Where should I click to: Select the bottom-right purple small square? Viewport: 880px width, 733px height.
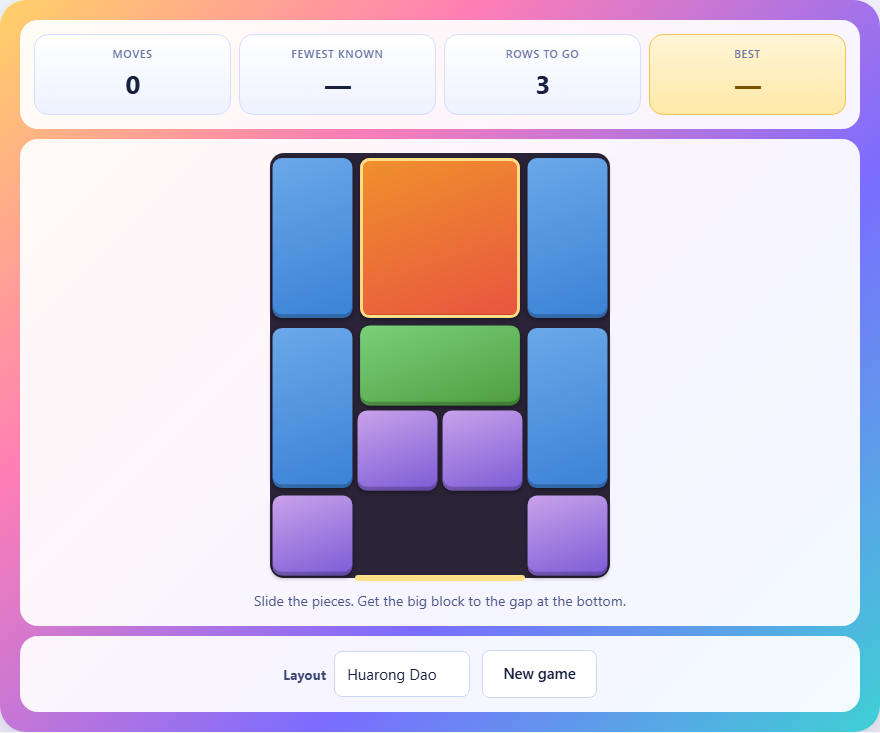567,535
